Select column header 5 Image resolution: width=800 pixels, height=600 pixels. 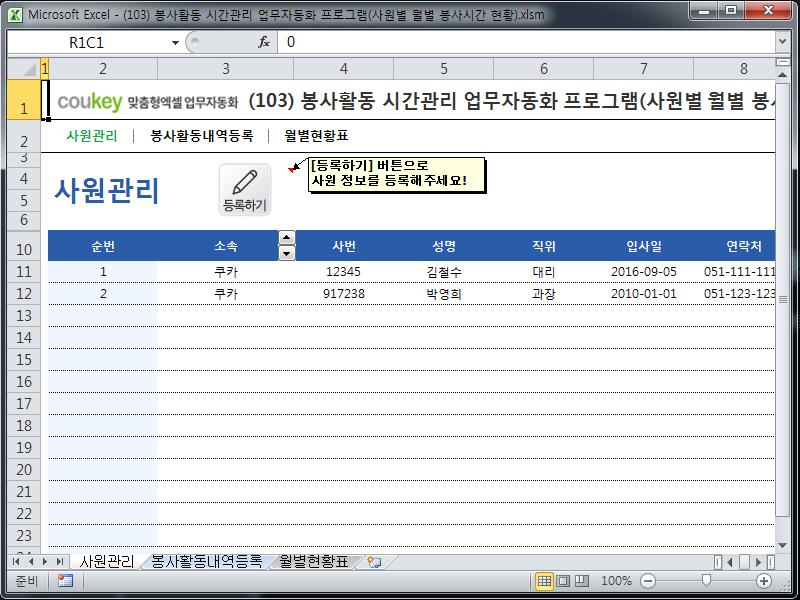tap(444, 68)
